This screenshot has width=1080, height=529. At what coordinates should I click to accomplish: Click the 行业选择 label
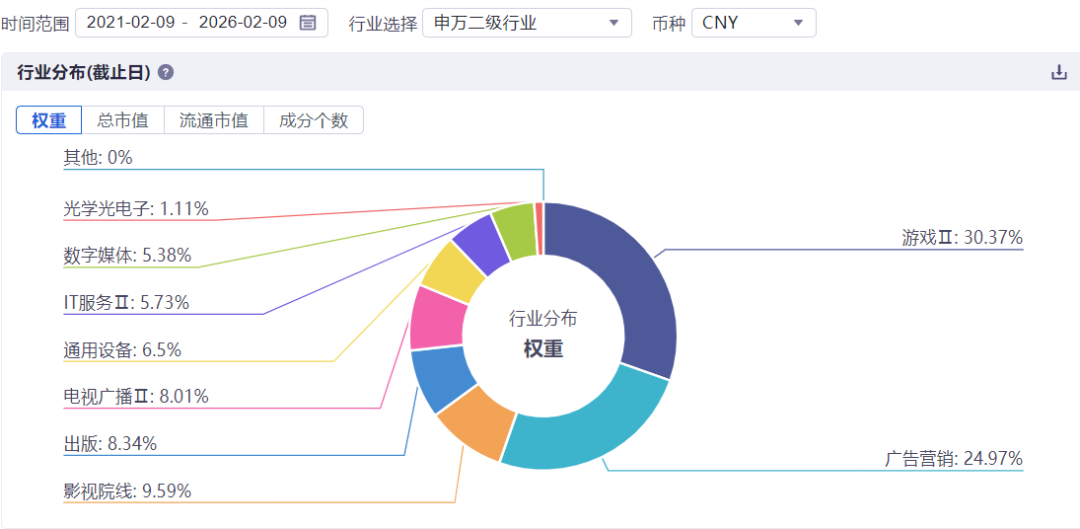click(383, 23)
